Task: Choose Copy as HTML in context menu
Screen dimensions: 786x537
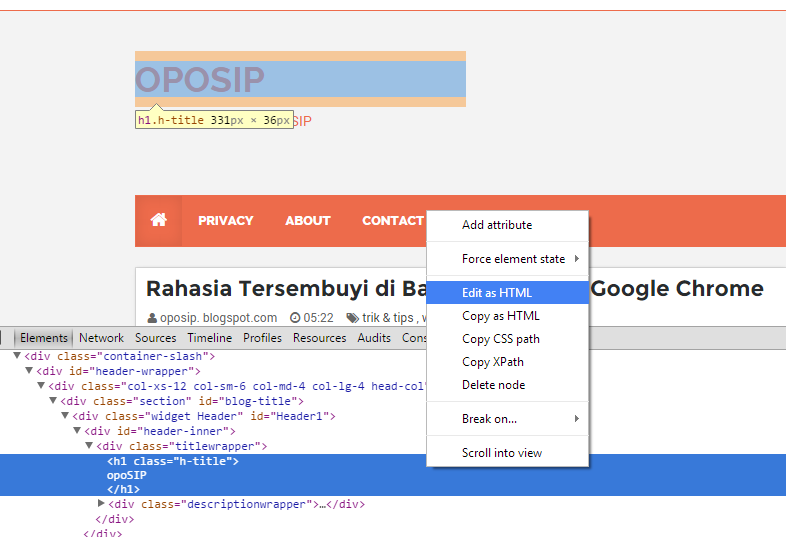Action: click(x=507, y=316)
